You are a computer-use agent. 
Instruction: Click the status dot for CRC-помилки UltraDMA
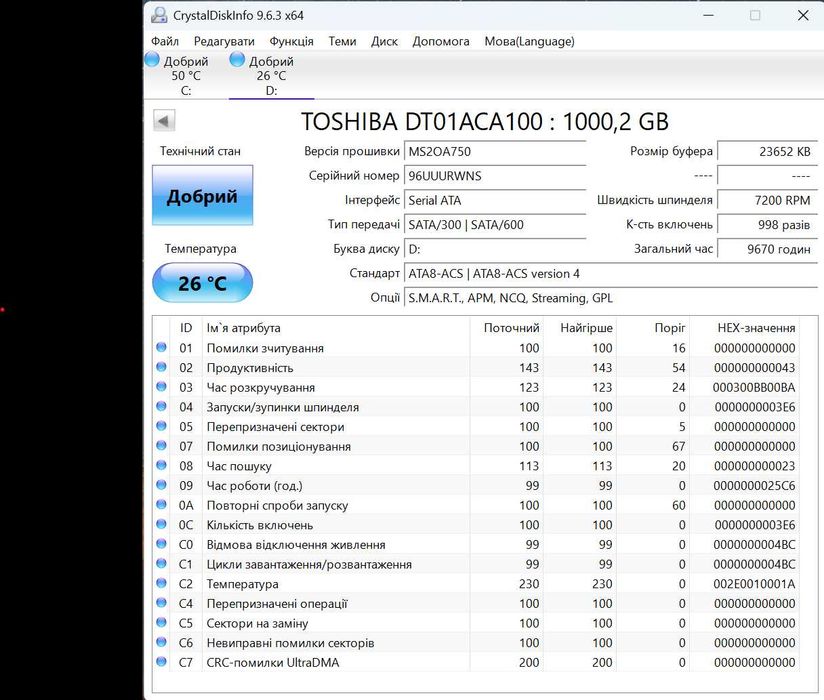161,662
